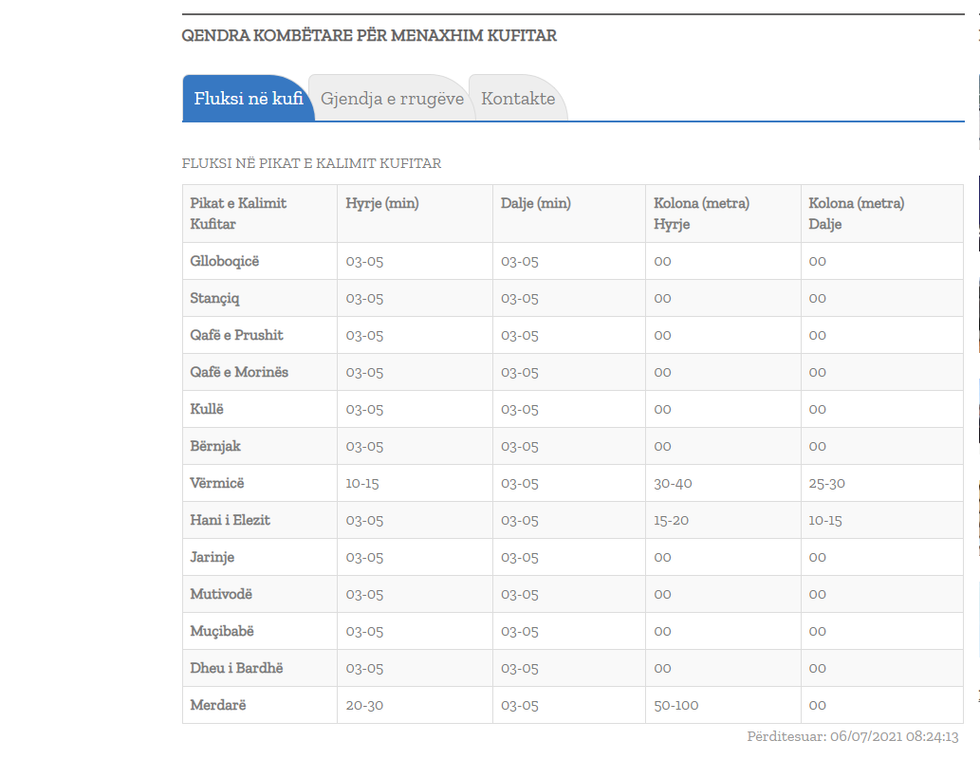The width and height of the screenshot is (980, 760).
Task: Click the Kolona (metra) Hyrje header
Action: (x=701, y=213)
